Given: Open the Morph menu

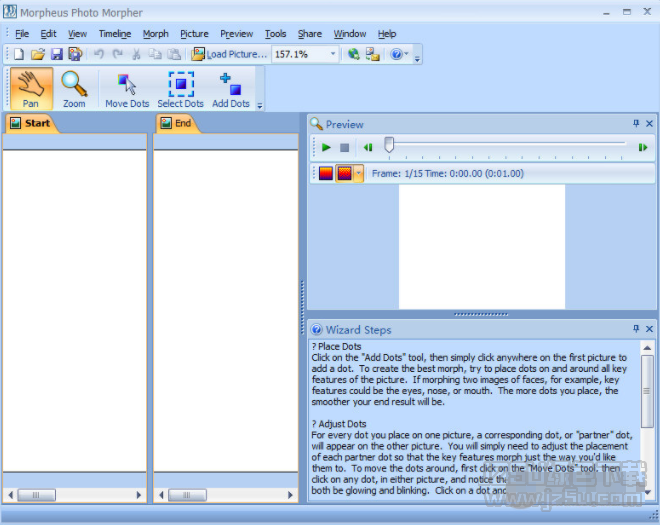Looking at the screenshot, I should (x=155, y=34).
